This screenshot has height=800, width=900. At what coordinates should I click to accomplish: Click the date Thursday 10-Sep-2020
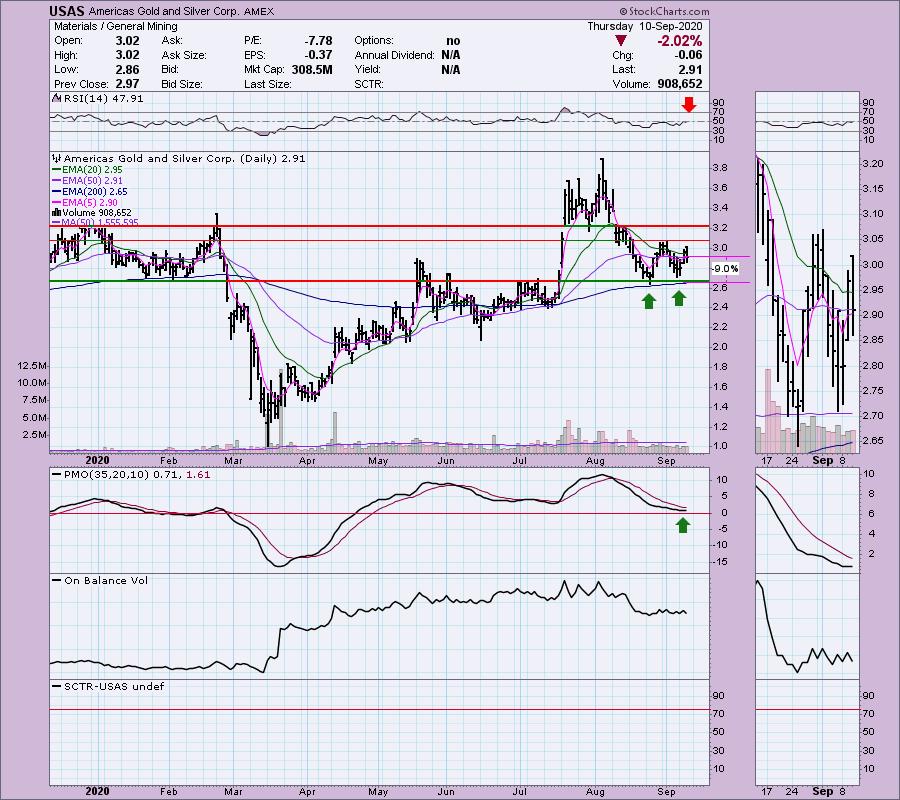pyautogui.click(x=645, y=26)
